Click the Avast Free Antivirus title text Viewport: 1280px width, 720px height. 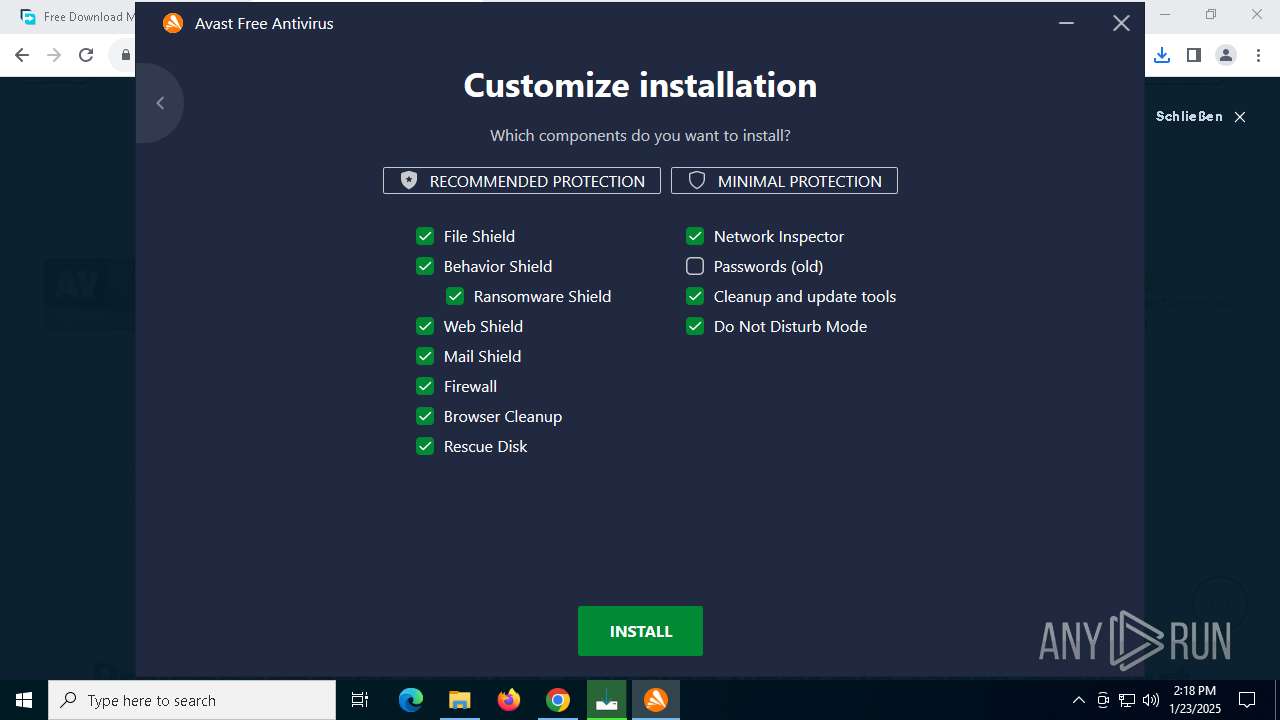pyautogui.click(x=264, y=23)
